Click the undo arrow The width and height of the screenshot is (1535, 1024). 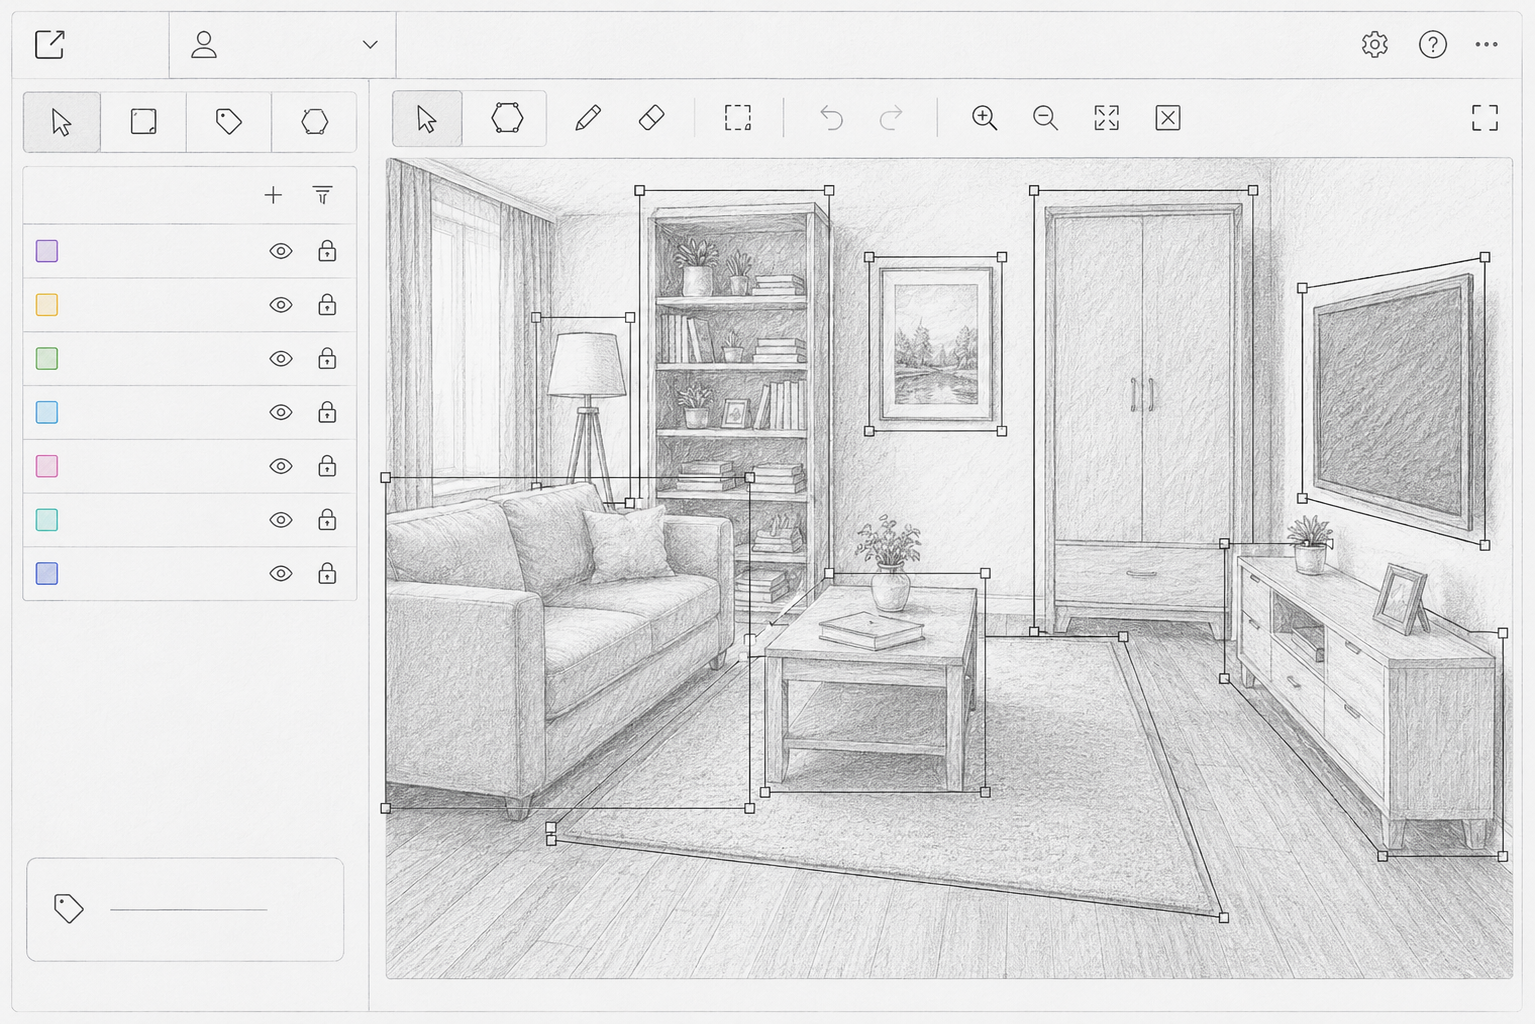tap(831, 118)
